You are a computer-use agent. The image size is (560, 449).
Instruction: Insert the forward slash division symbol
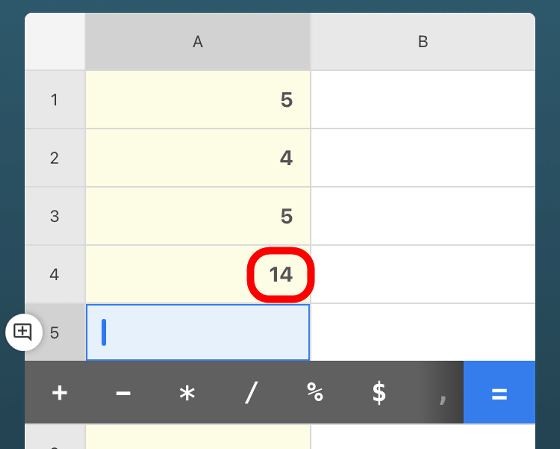251,393
